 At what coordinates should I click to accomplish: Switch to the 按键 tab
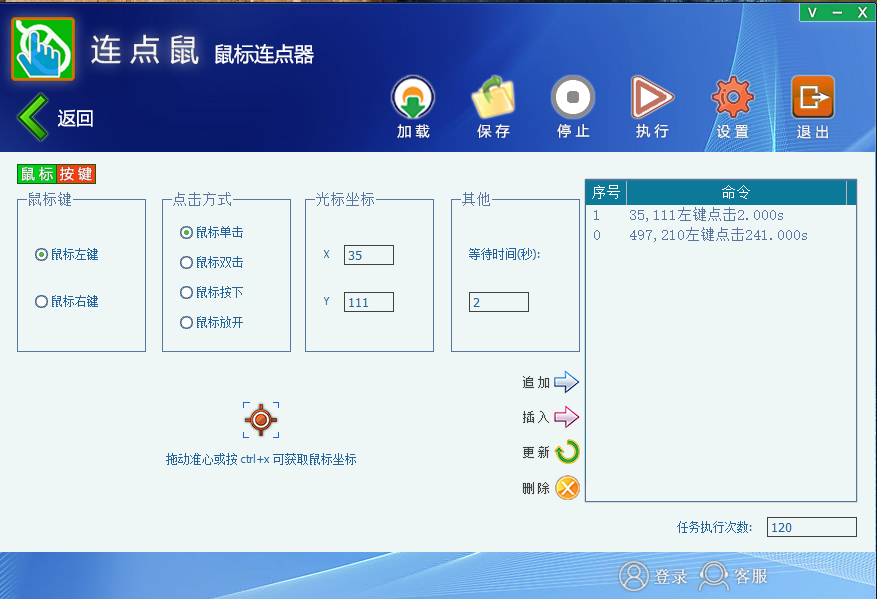[76, 174]
